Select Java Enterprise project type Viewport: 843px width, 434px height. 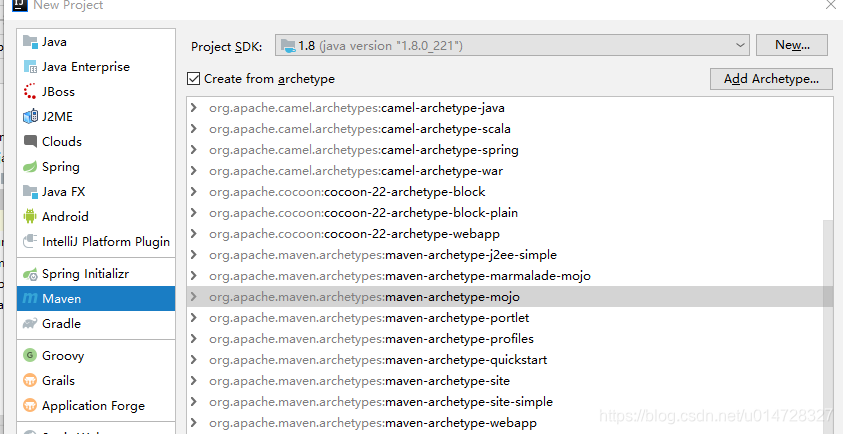96,67
